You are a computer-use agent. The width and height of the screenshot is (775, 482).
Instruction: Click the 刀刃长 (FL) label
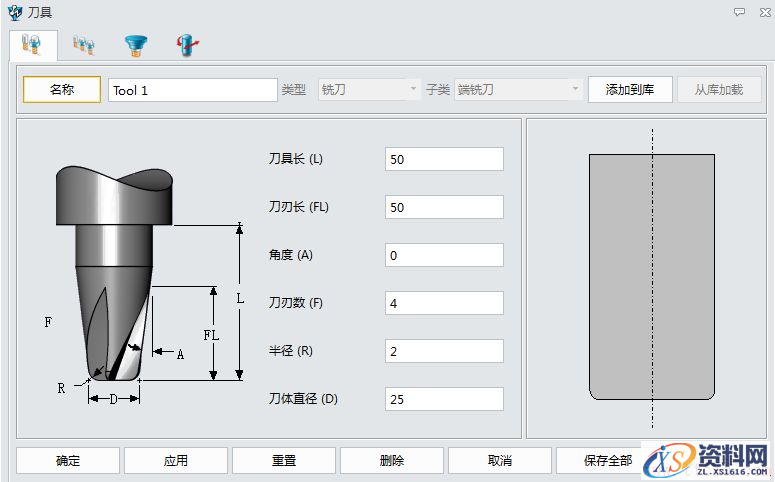[299, 207]
